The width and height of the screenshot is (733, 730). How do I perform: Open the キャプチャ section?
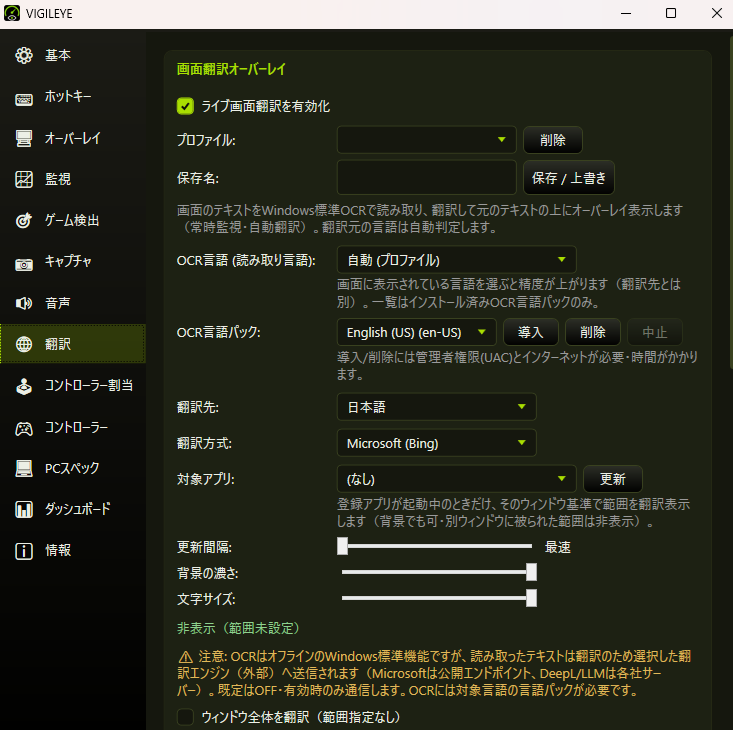[73, 262]
